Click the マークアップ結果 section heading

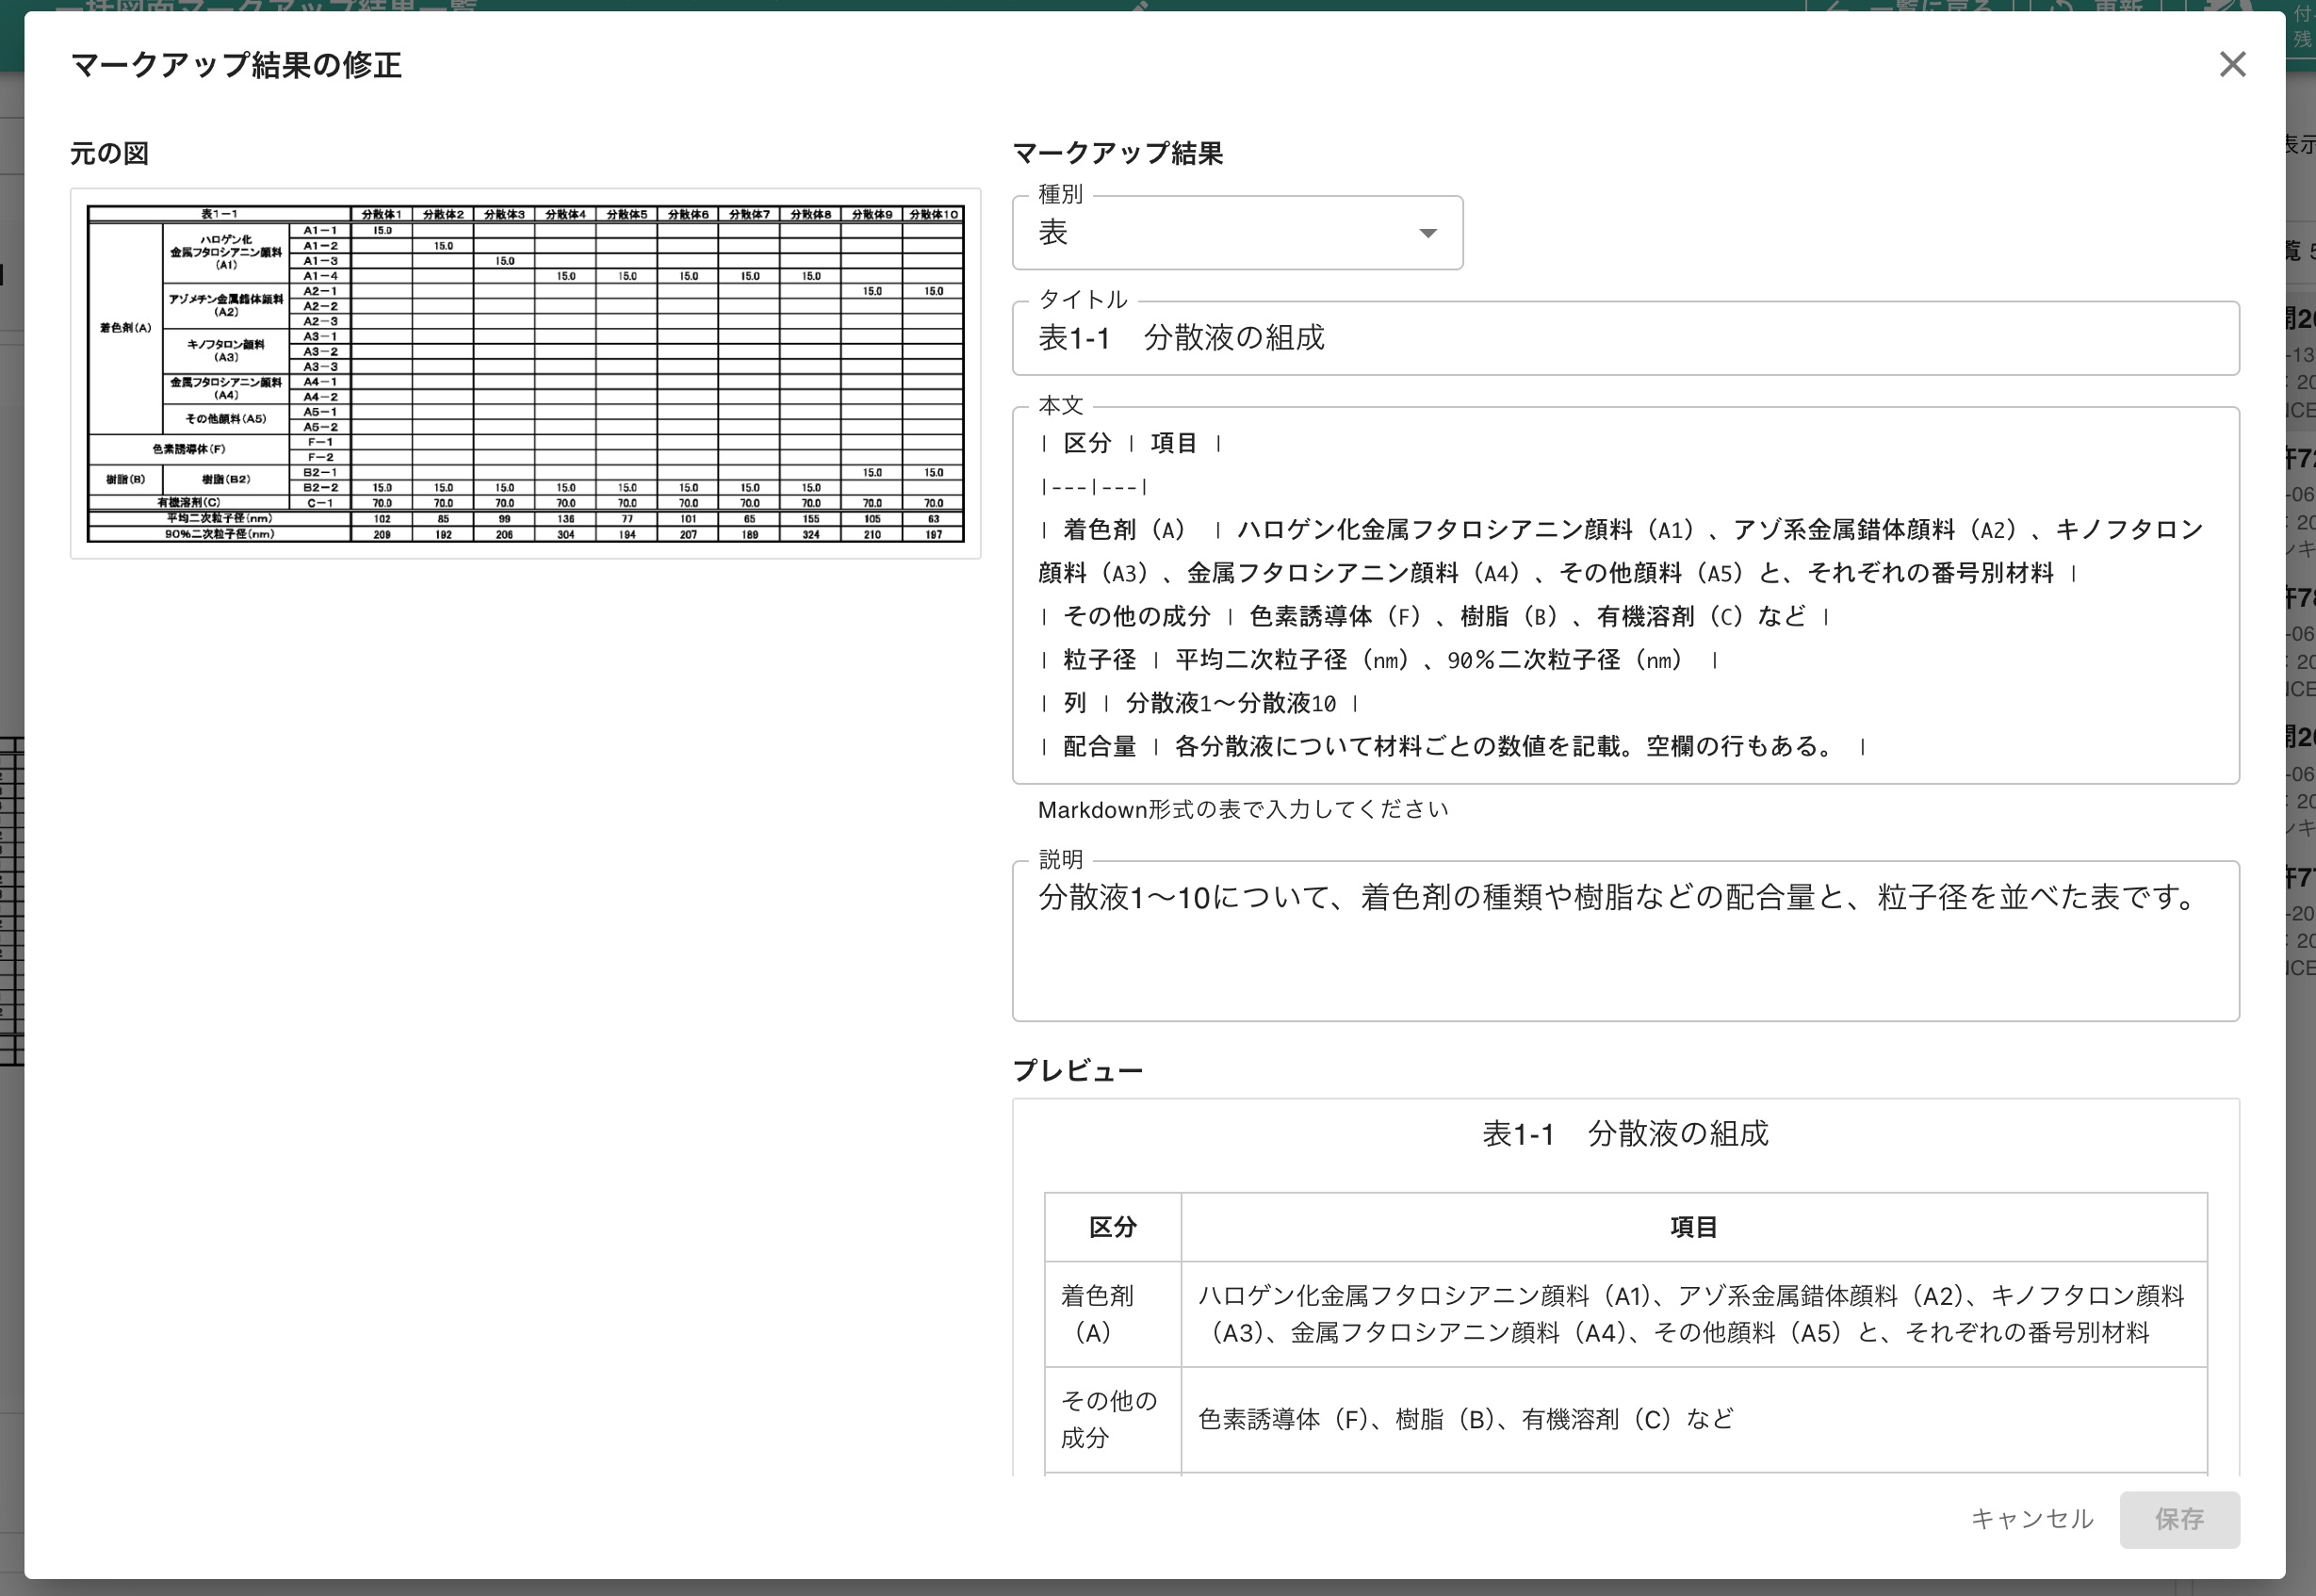pyautogui.click(x=1118, y=153)
